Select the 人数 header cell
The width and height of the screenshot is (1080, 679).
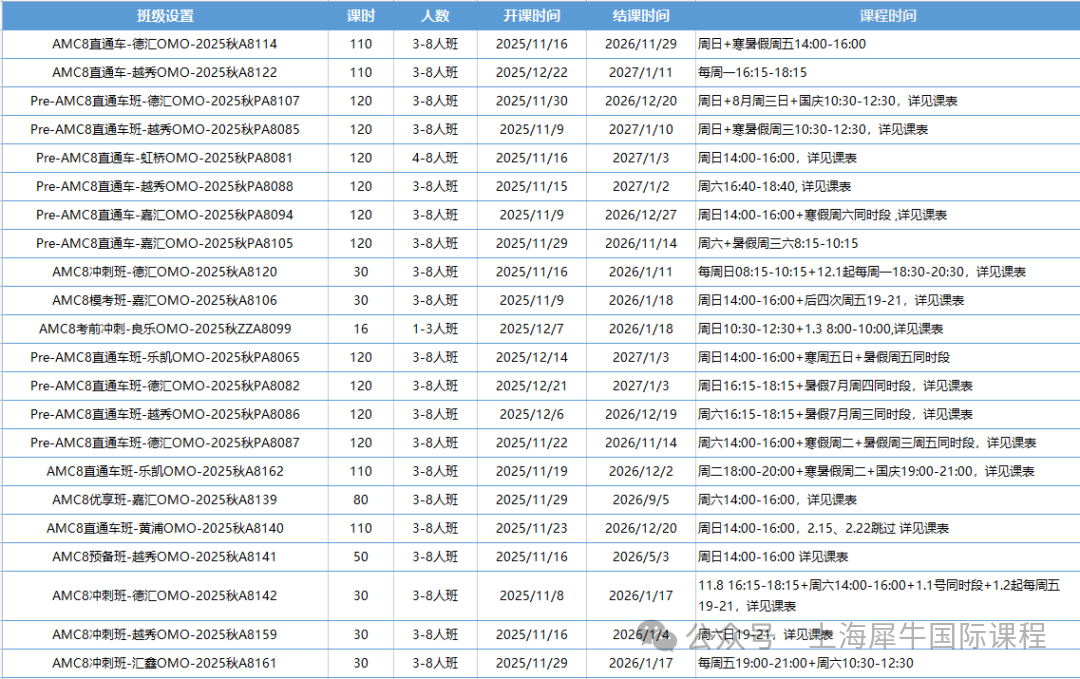436,16
